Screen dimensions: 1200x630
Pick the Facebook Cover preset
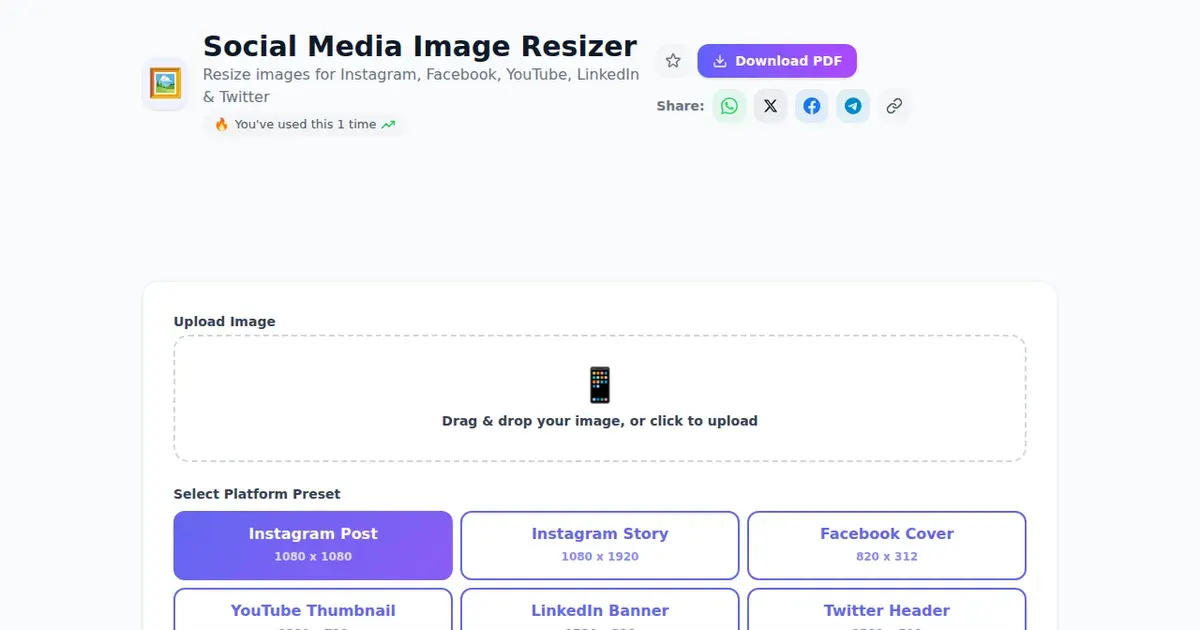tap(887, 545)
